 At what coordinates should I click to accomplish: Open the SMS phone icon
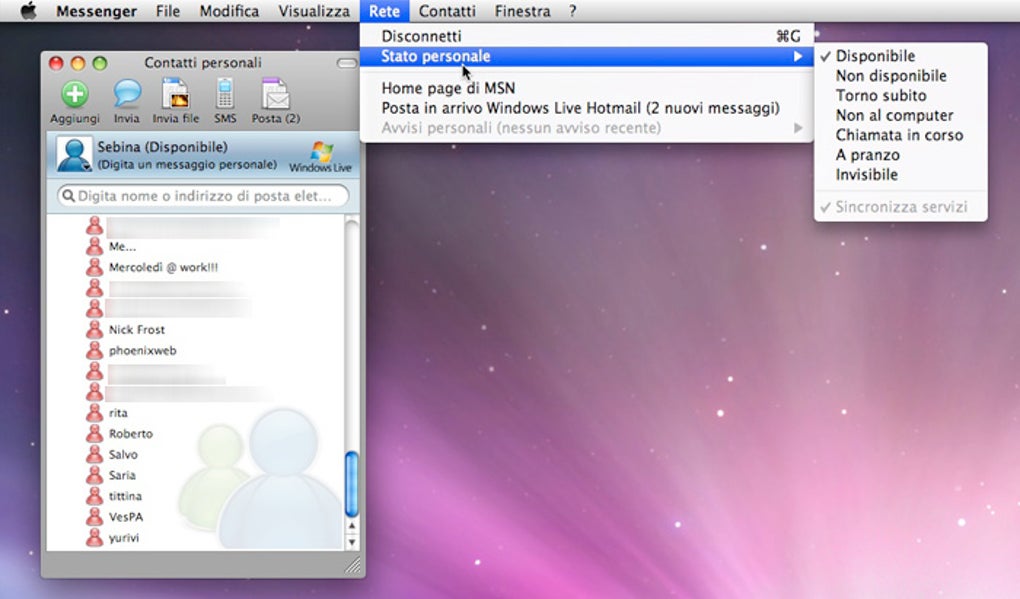[x=225, y=94]
